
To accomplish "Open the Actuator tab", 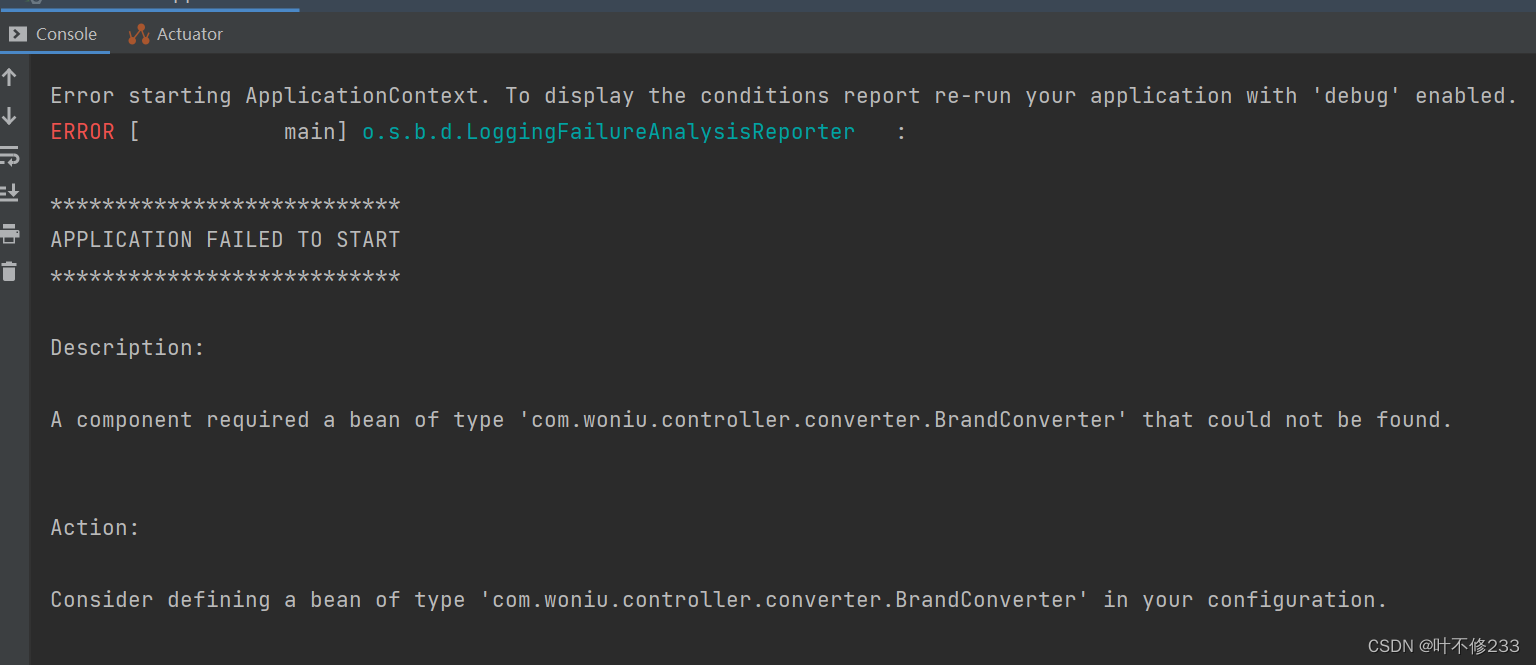I will click(176, 34).
